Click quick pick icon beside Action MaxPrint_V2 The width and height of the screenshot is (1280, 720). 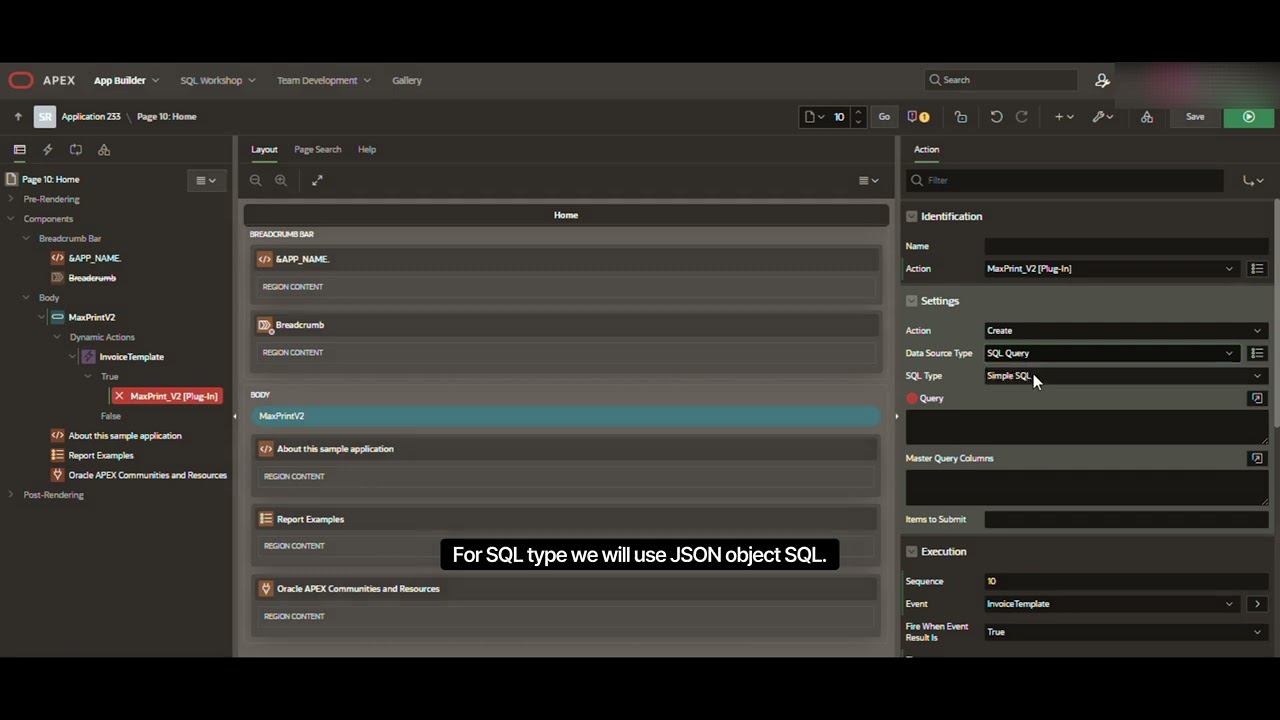[x=1257, y=269]
